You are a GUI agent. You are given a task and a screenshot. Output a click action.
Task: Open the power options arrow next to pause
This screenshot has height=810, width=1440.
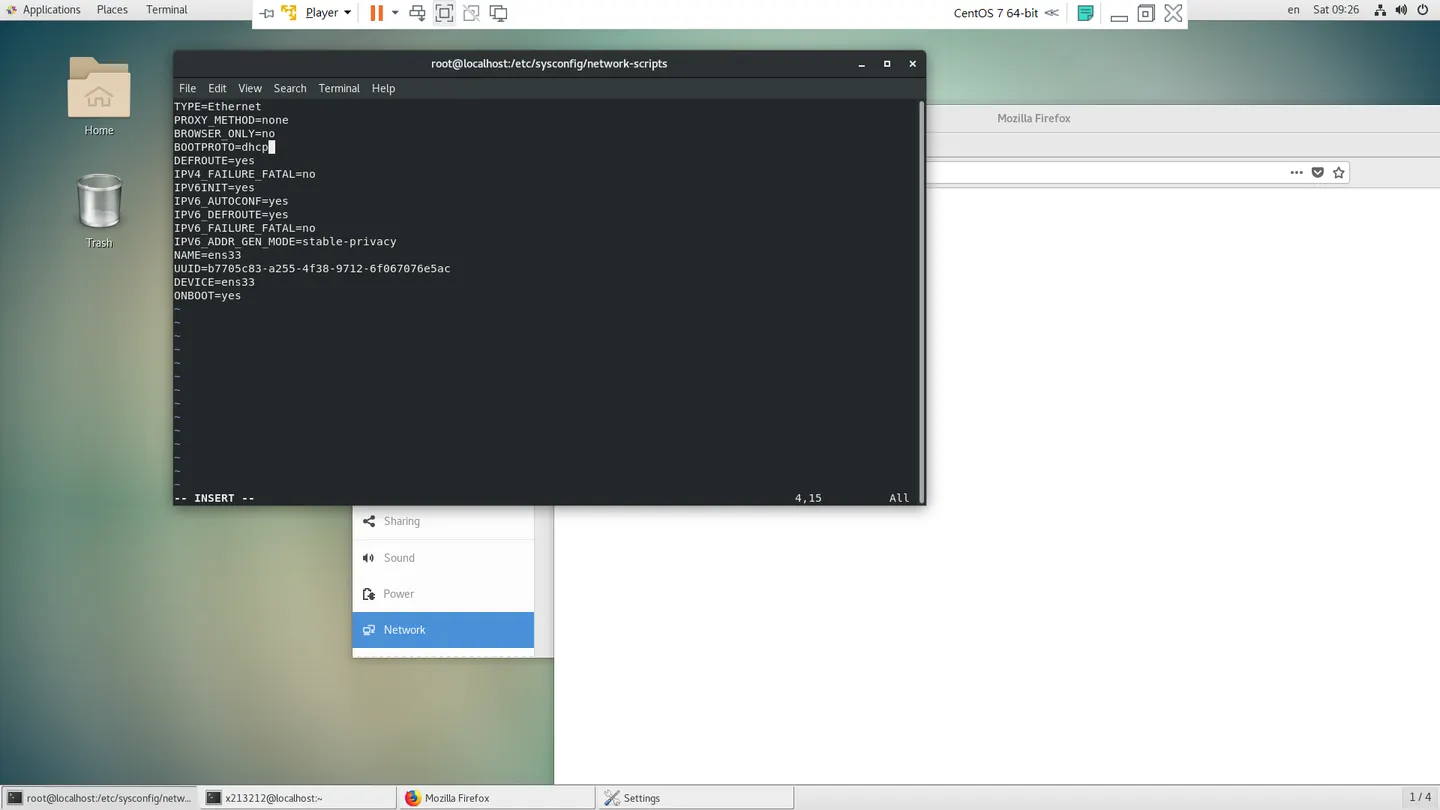[395, 13]
